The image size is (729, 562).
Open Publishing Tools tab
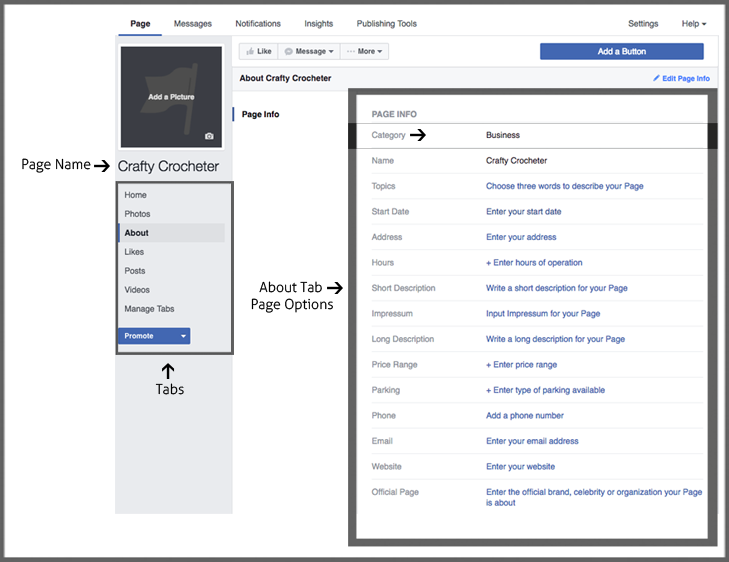386,24
